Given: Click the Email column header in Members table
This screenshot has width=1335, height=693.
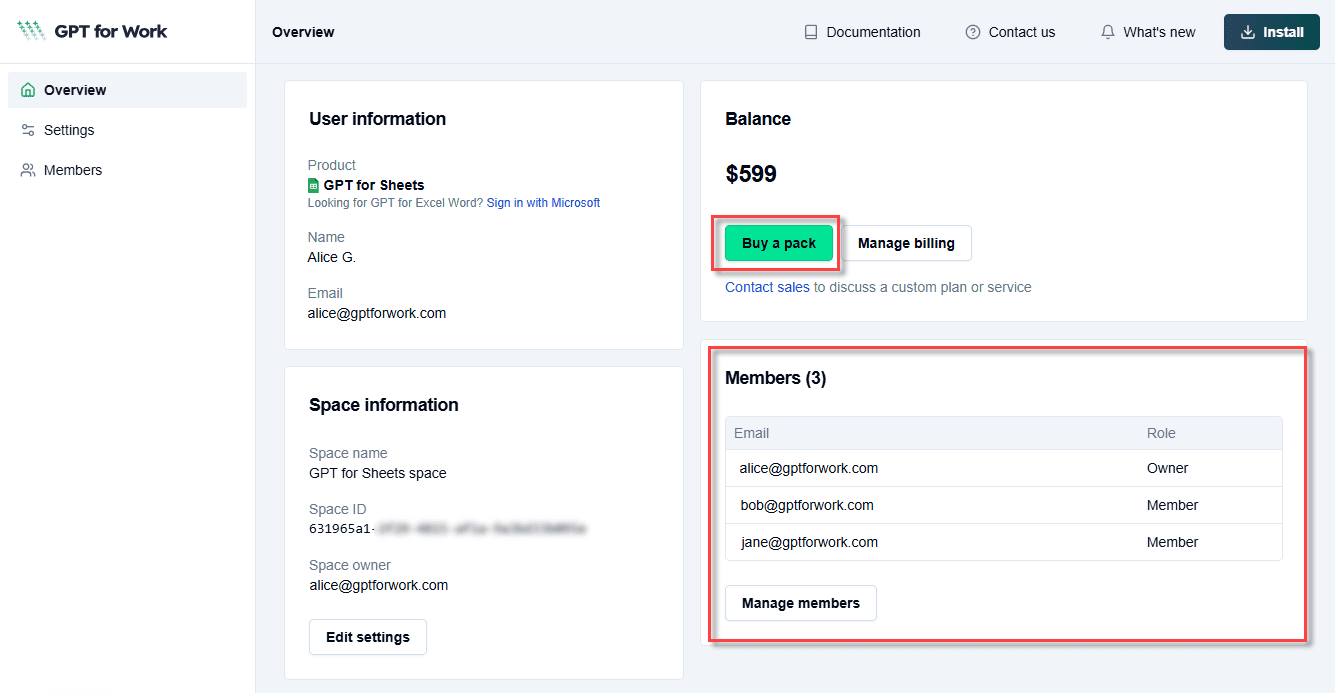Looking at the screenshot, I should pos(752,433).
